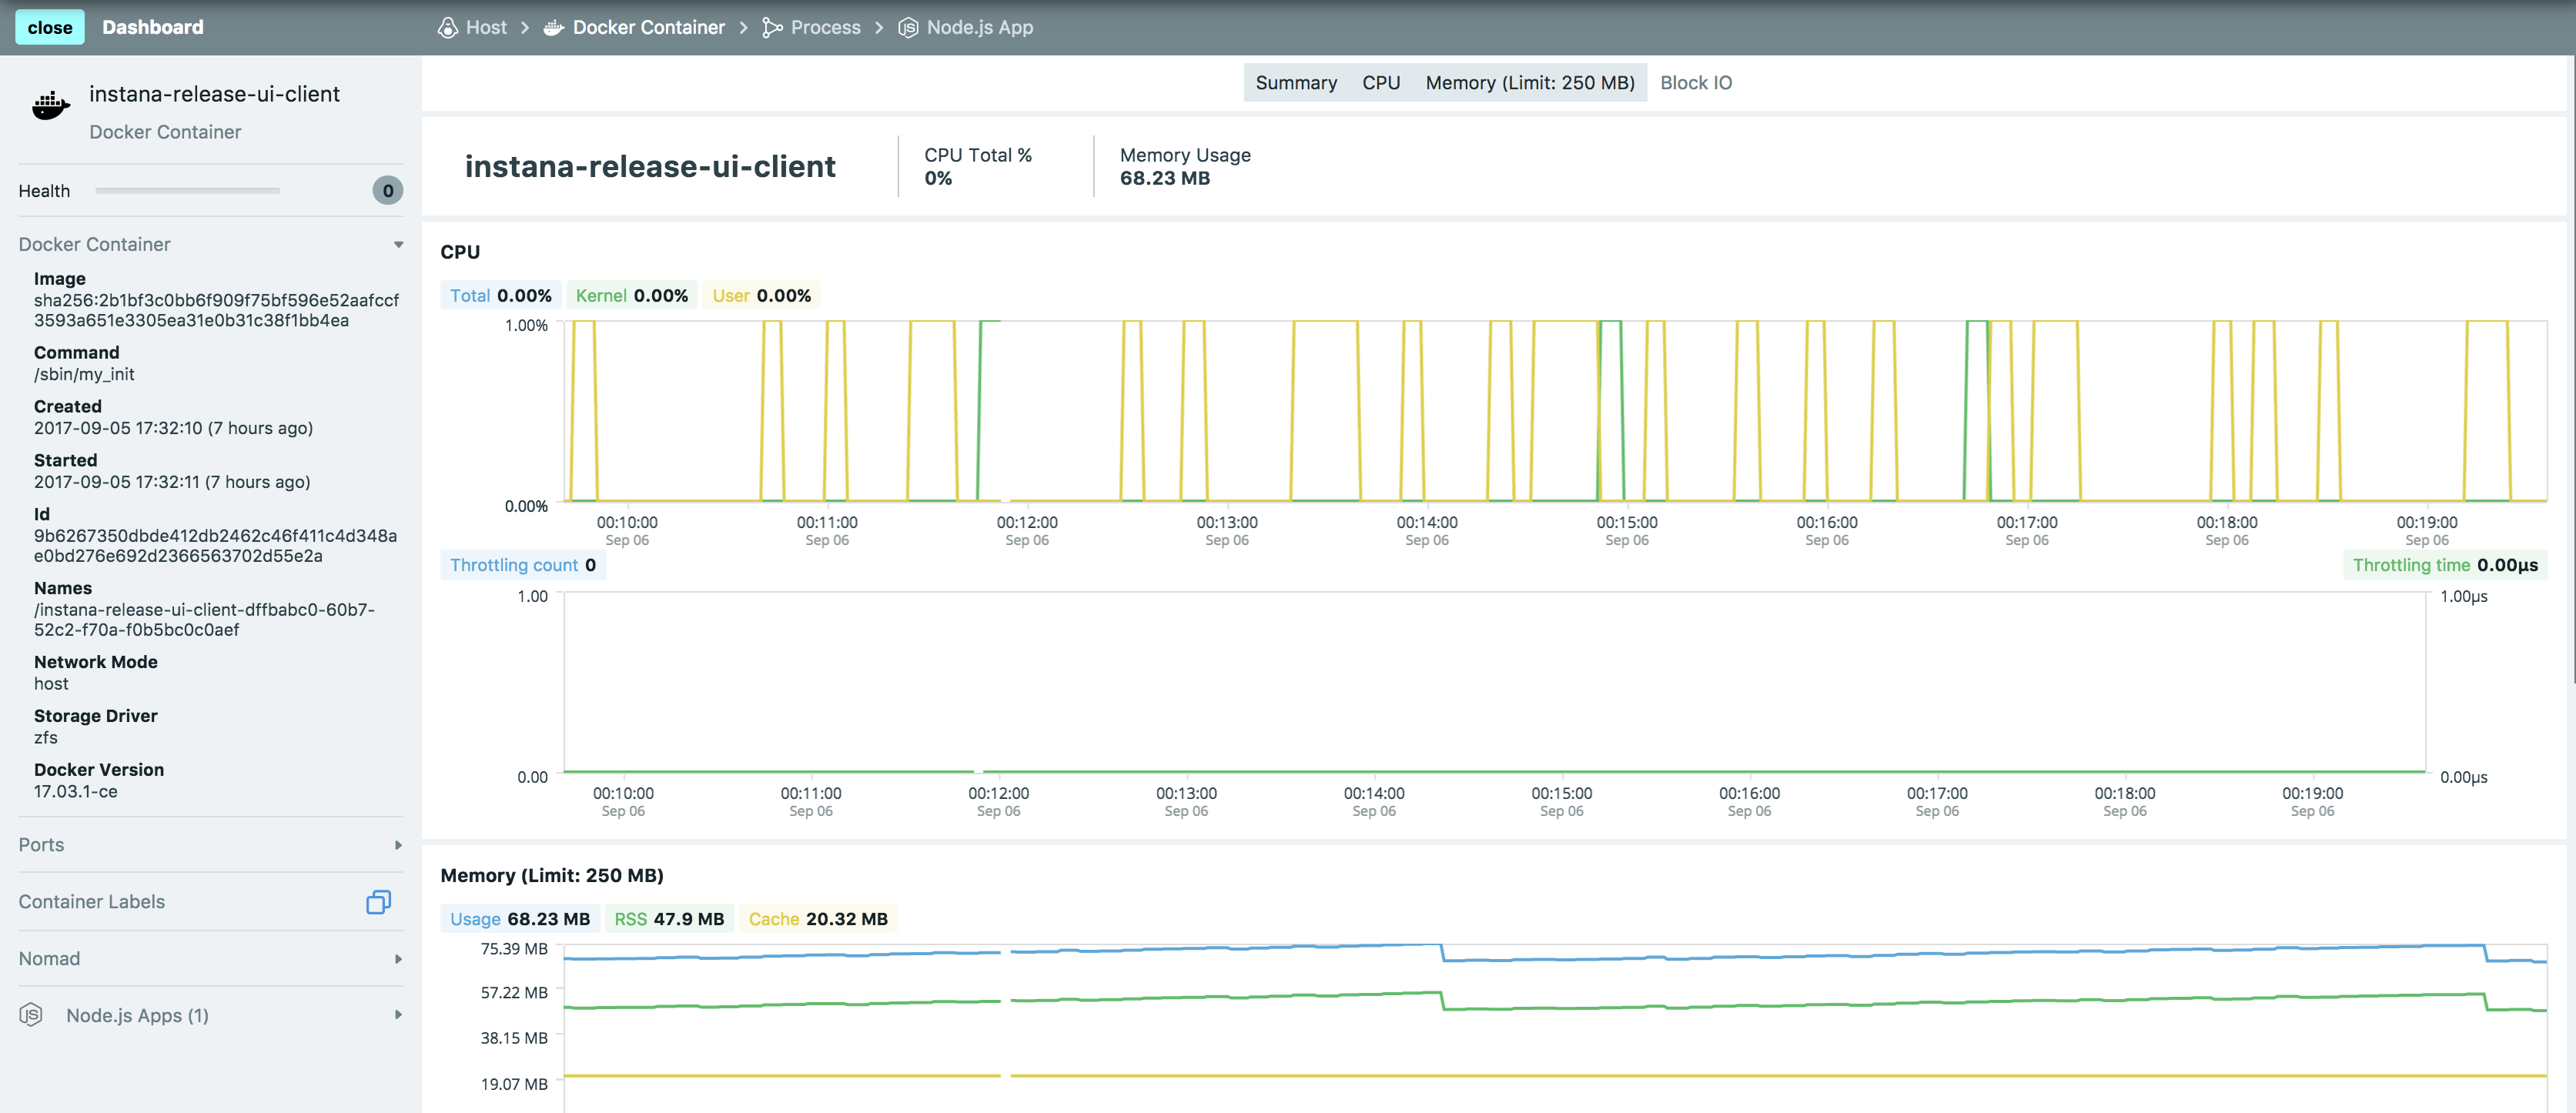Click the Docker whale breadcrumb icon
Screen dimensions: 2576x1113
point(553,27)
